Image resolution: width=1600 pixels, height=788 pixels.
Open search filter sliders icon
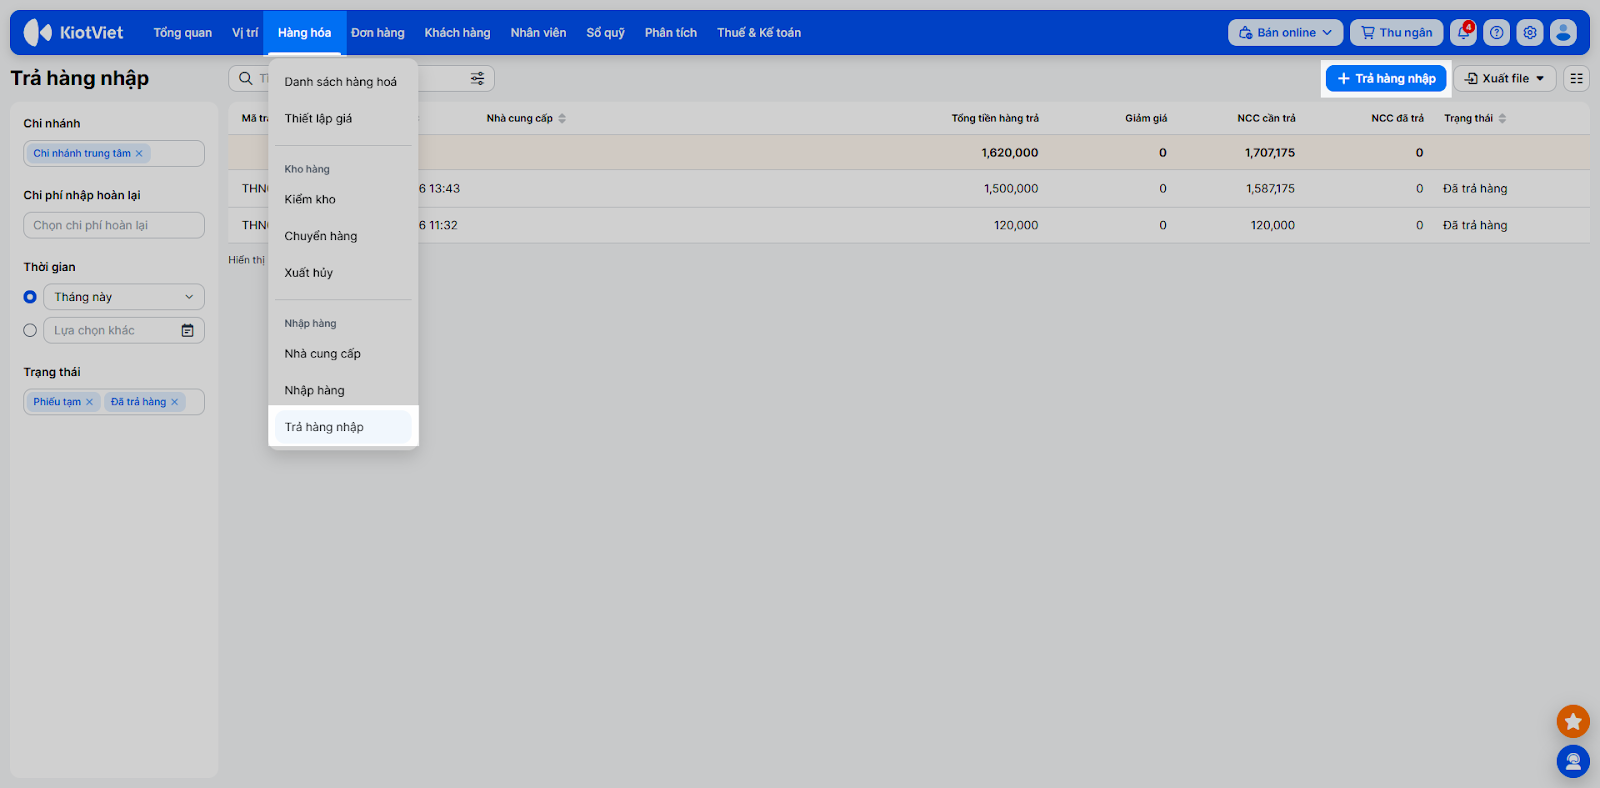(477, 78)
